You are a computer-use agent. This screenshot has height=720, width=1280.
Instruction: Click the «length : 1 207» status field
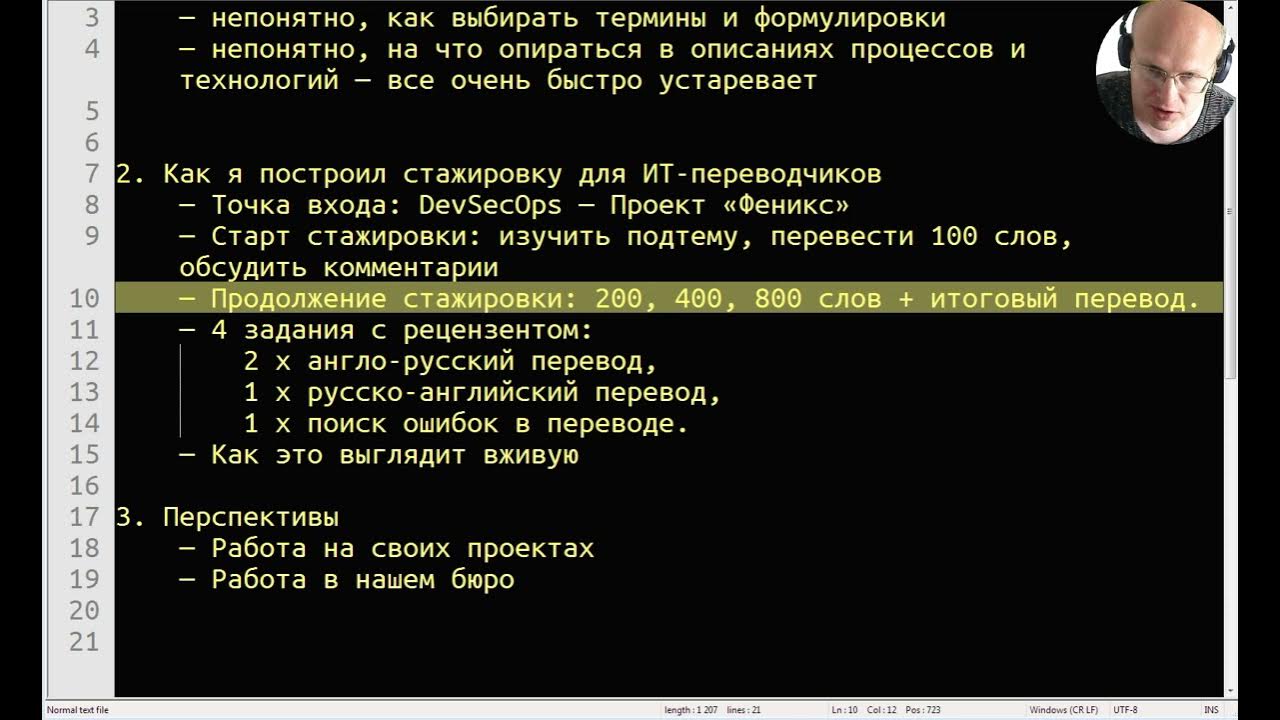(x=690, y=710)
